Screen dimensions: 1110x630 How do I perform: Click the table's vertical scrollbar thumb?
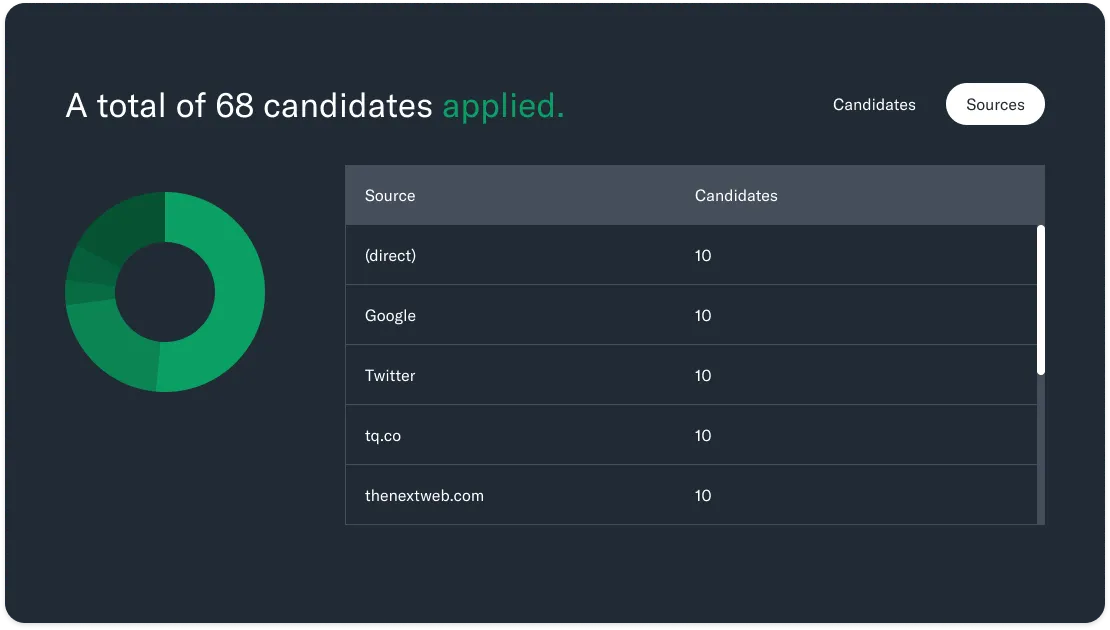coord(1041,300)
